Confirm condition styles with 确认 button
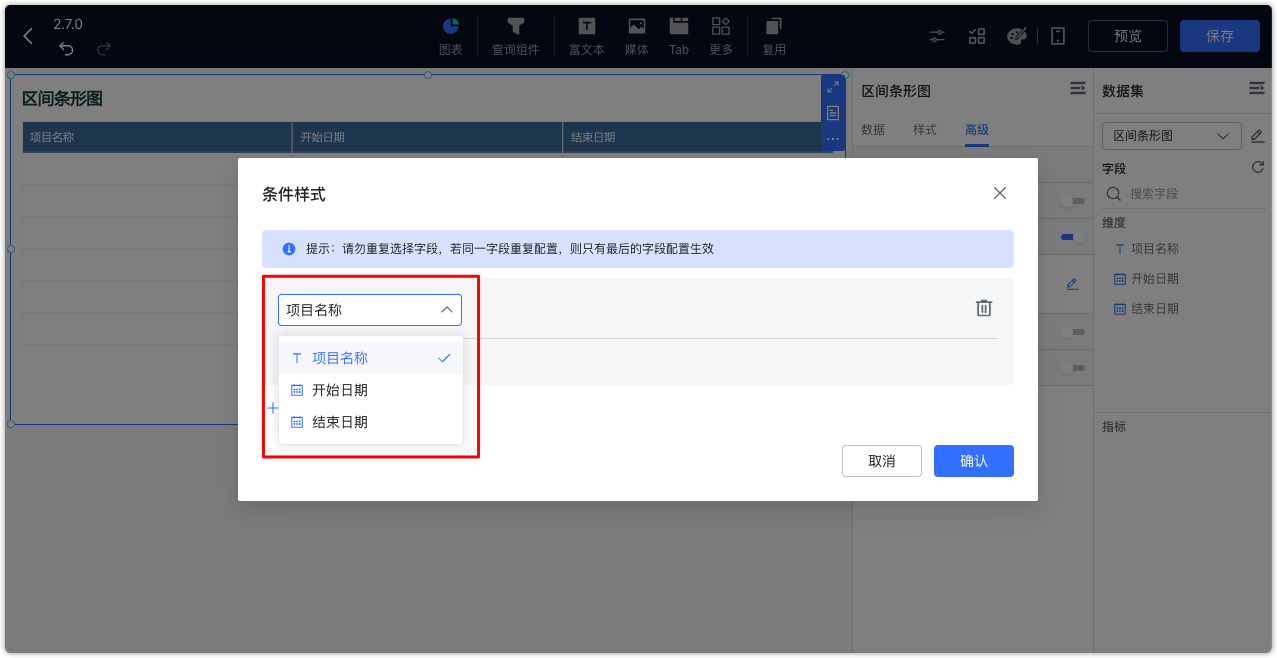 click(x=972, y=461)
